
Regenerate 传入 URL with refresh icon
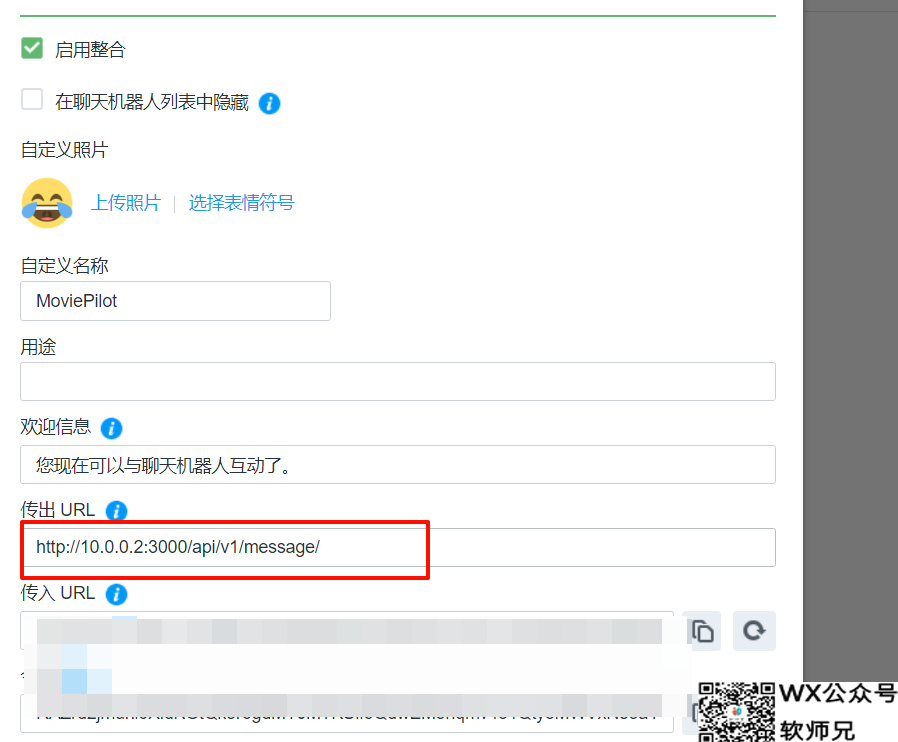tap(754, 631)
